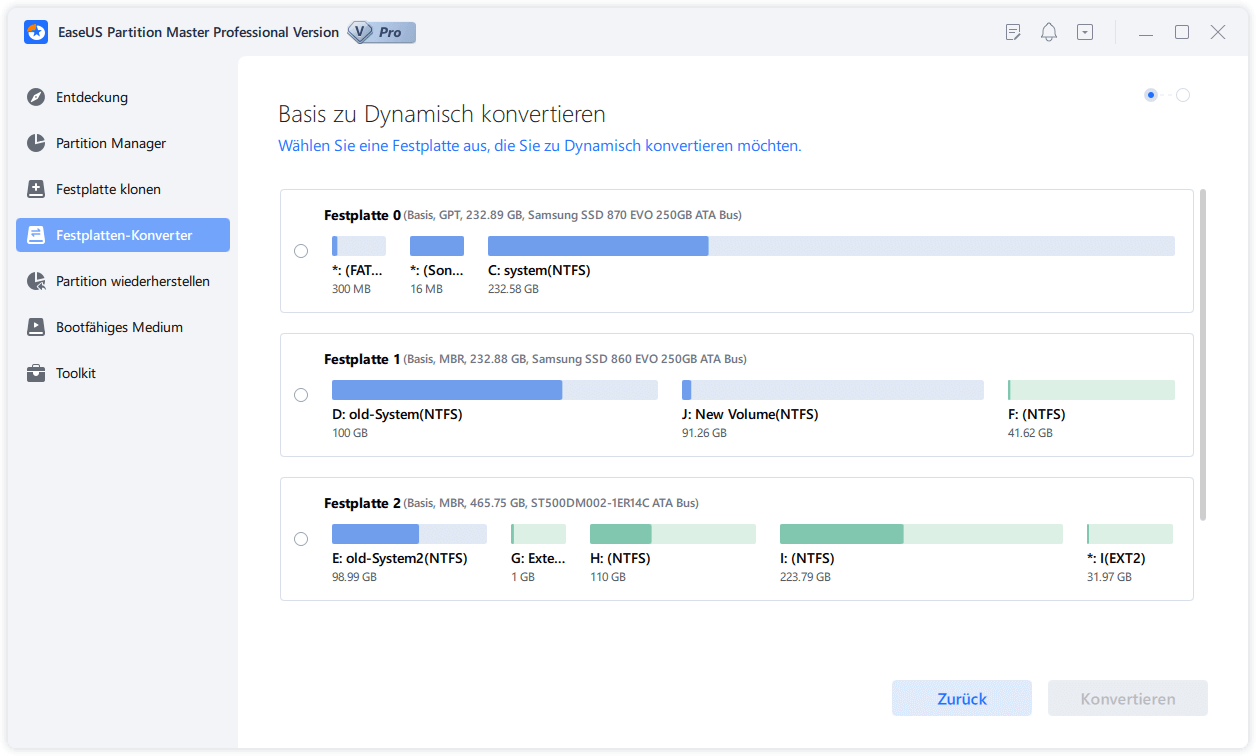The image size is (1256, 756).
Task: Click the disk list vertical scrollbar
Action: [1203, 354]
